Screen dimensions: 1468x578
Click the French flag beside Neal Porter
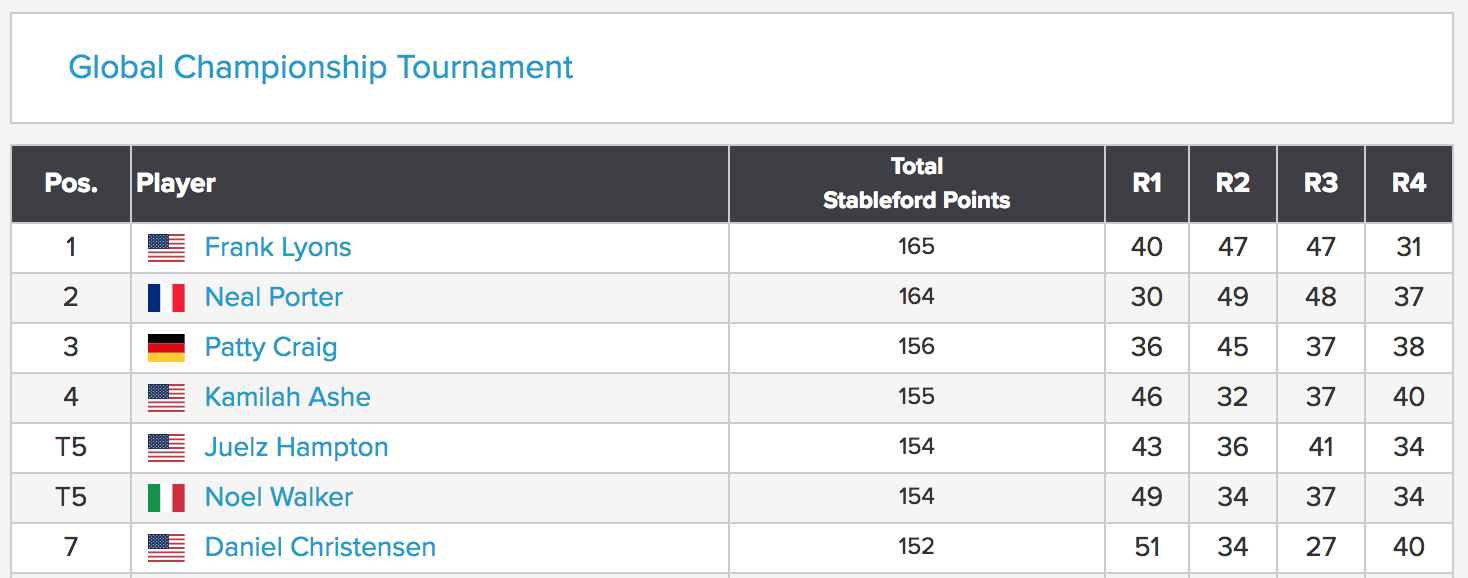tap(166, 298)
